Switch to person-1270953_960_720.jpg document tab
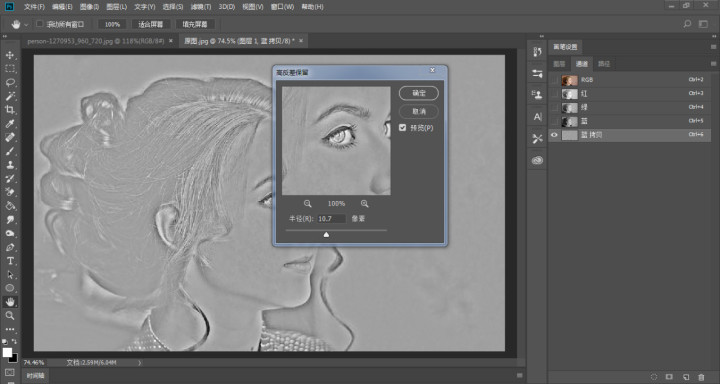 coord(96,41)
